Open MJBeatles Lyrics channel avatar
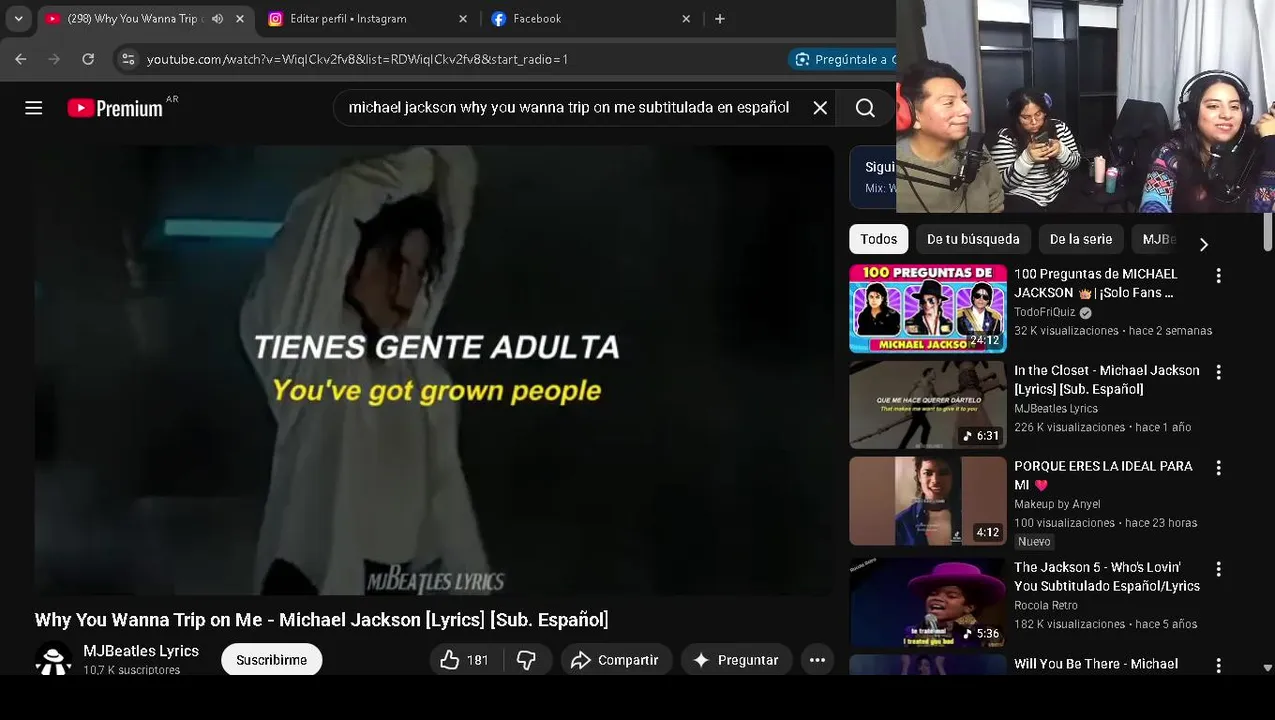Image resolution: width=1275 pixels, height=720 pixels. point(53,659)
